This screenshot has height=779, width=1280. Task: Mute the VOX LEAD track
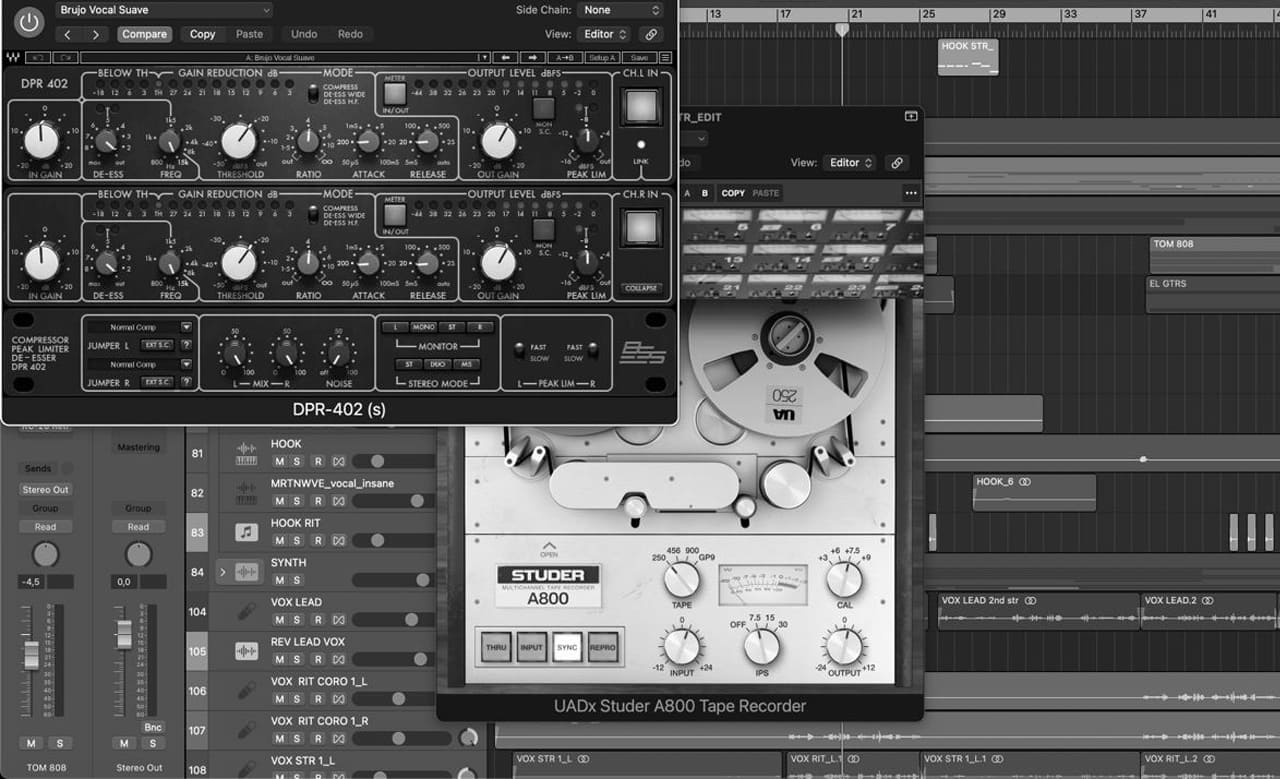[x=279, y=620]
